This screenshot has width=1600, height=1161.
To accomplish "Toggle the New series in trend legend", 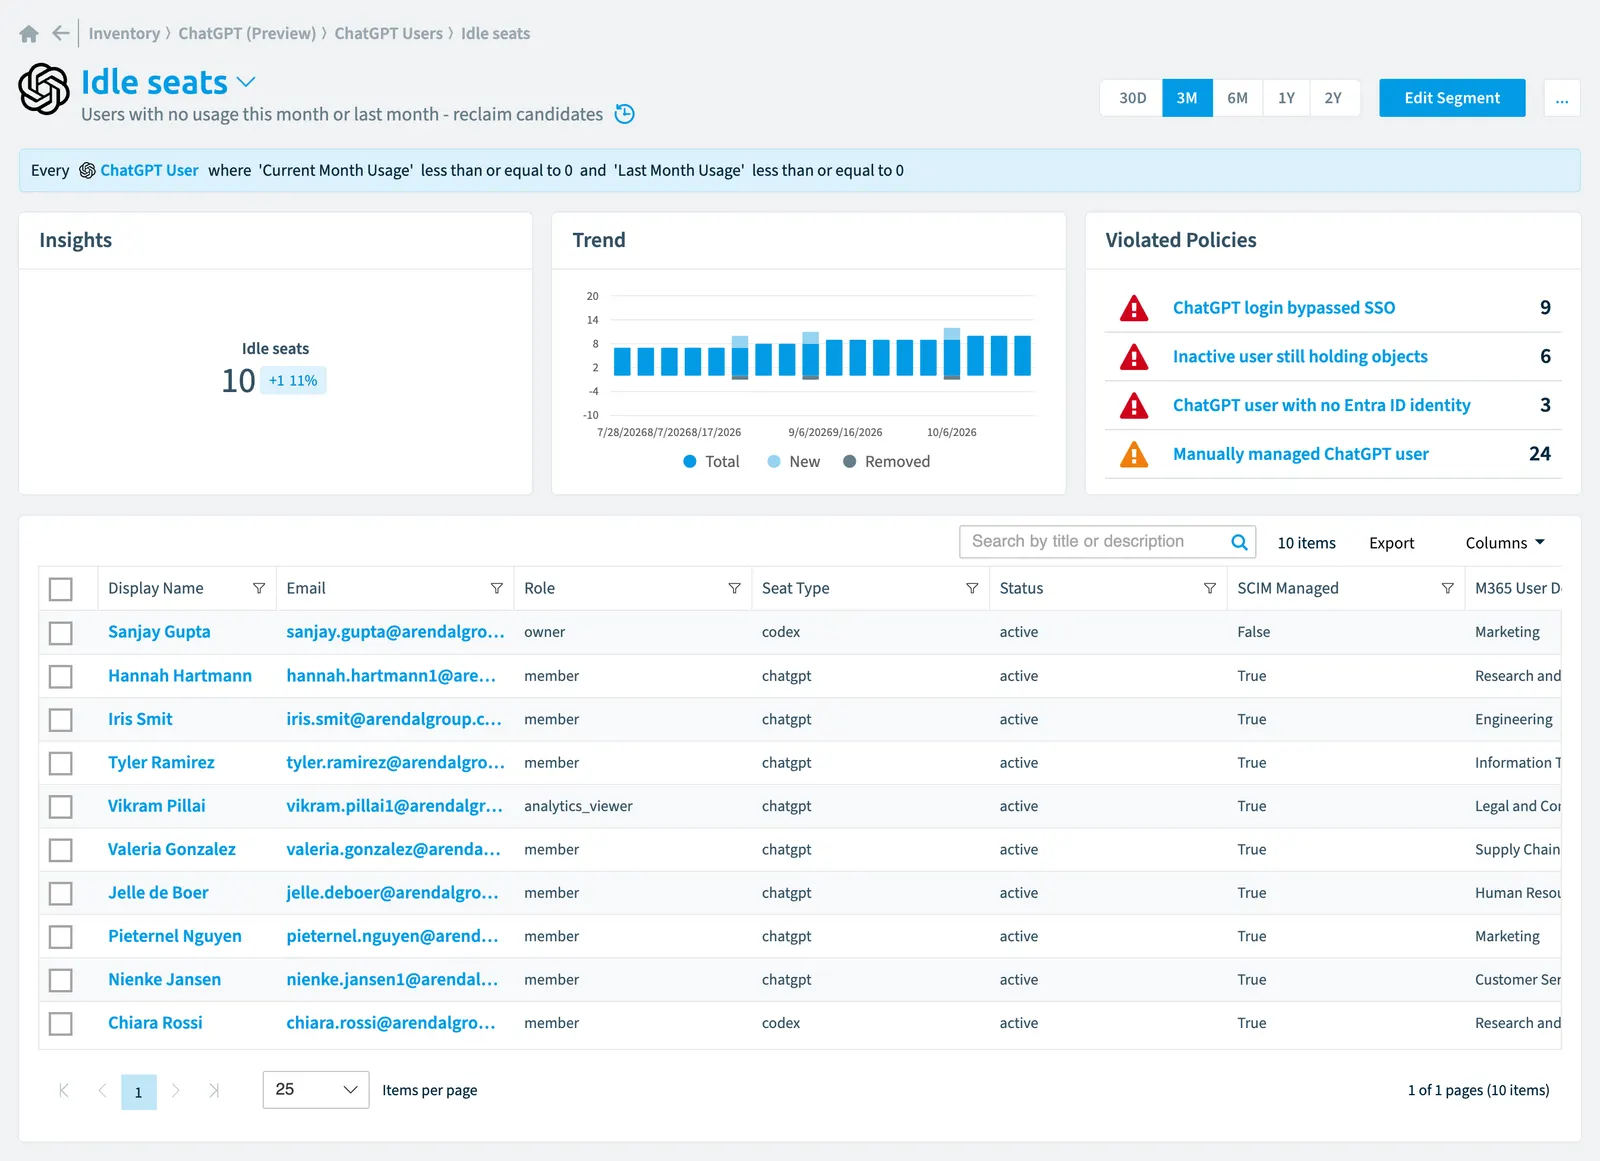I will point(794,462).
